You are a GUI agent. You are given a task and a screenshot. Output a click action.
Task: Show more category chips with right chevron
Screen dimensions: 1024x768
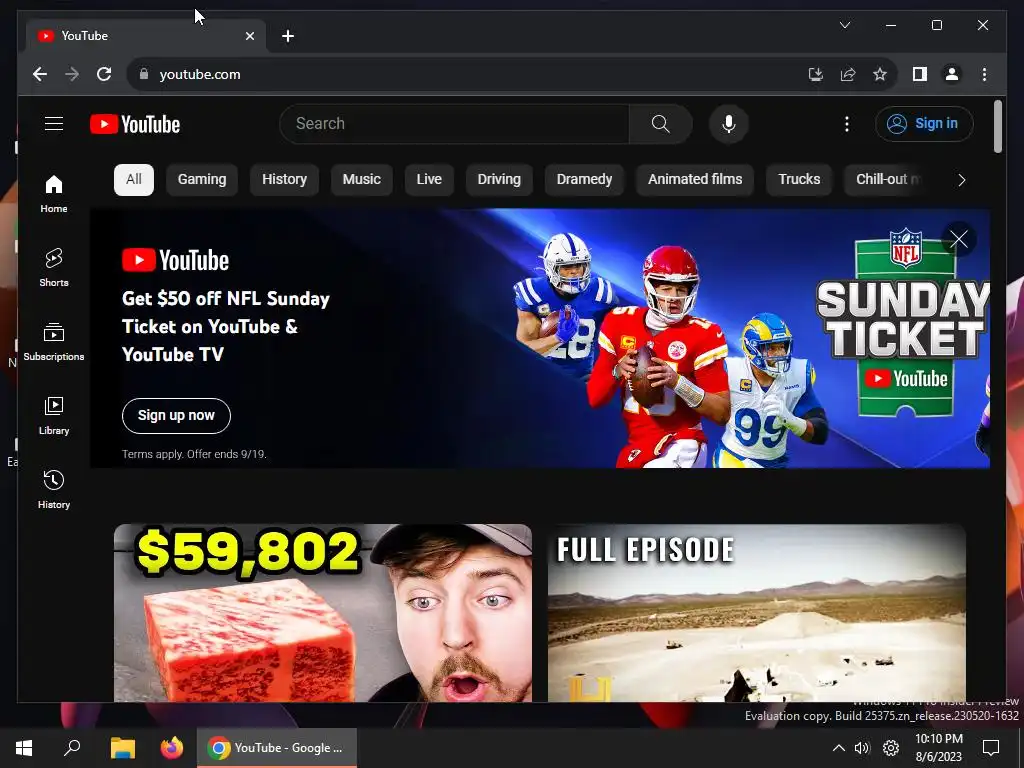961,180
